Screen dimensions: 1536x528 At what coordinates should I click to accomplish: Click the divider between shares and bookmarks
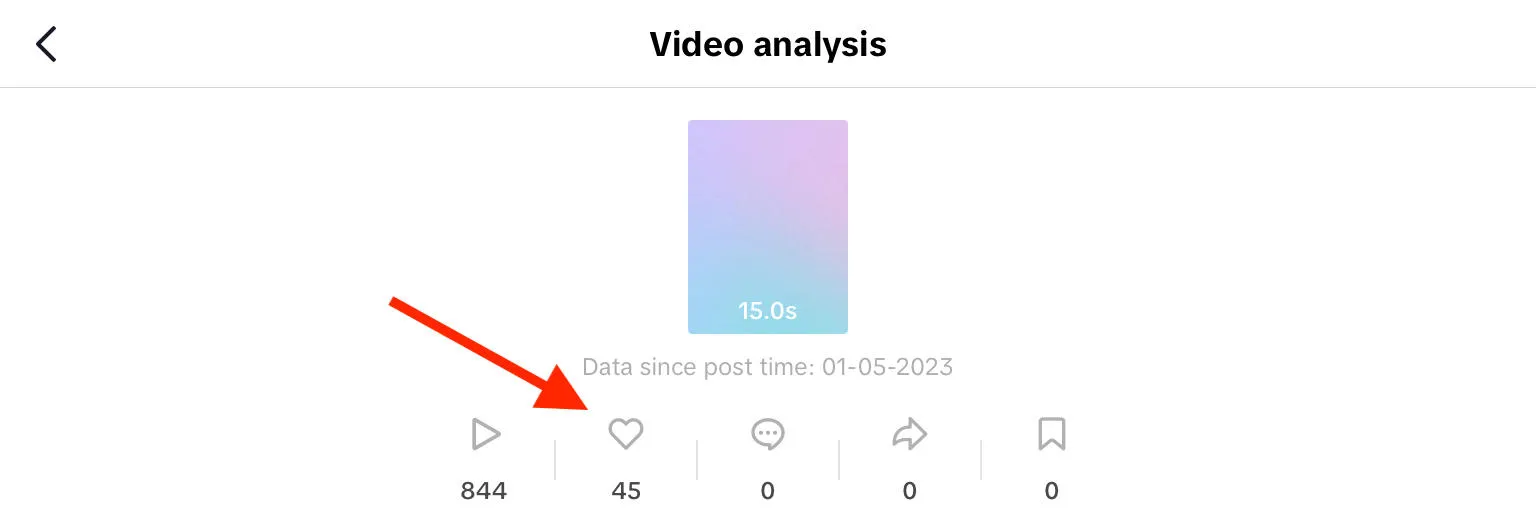point(981,460)
